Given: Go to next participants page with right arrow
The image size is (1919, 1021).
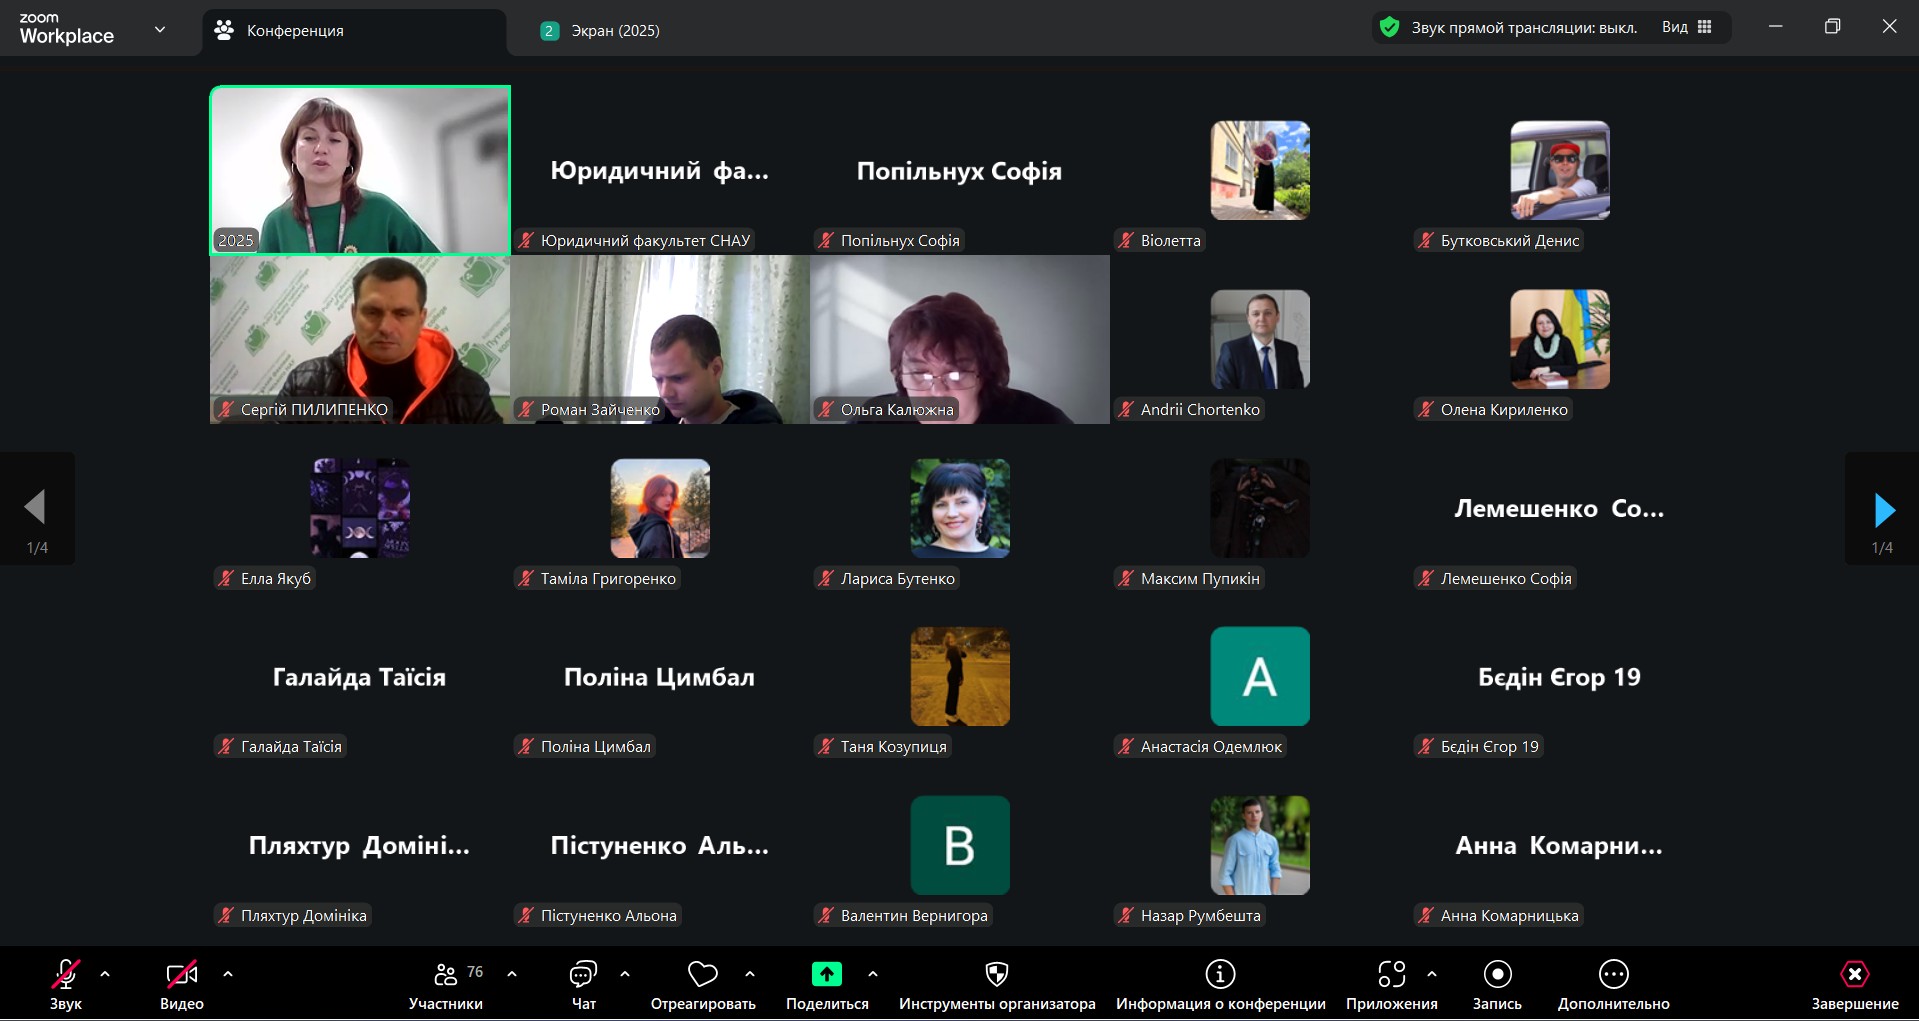Looking at the screenshot, I should click(1884, 510).
